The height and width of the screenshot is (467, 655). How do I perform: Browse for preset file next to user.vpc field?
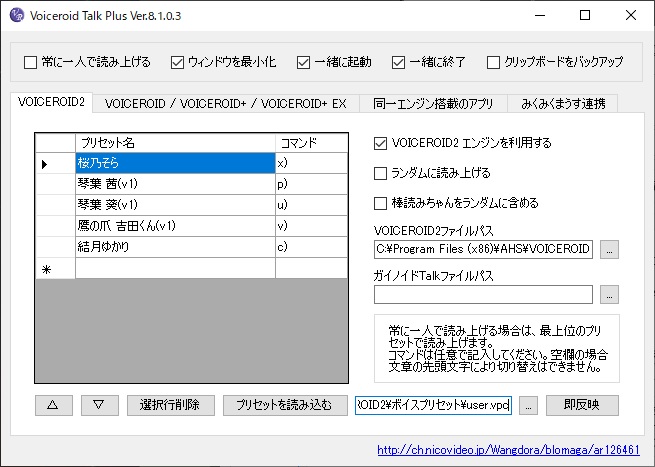[528, 405]
